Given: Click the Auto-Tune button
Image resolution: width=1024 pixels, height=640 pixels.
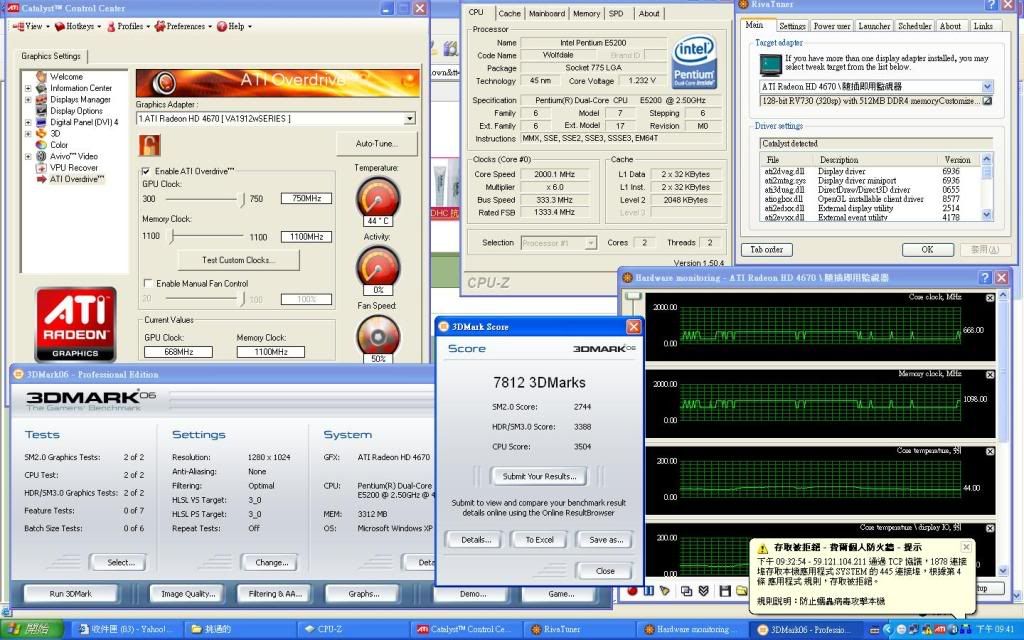Looking at the screenshot, I should 377,144.
